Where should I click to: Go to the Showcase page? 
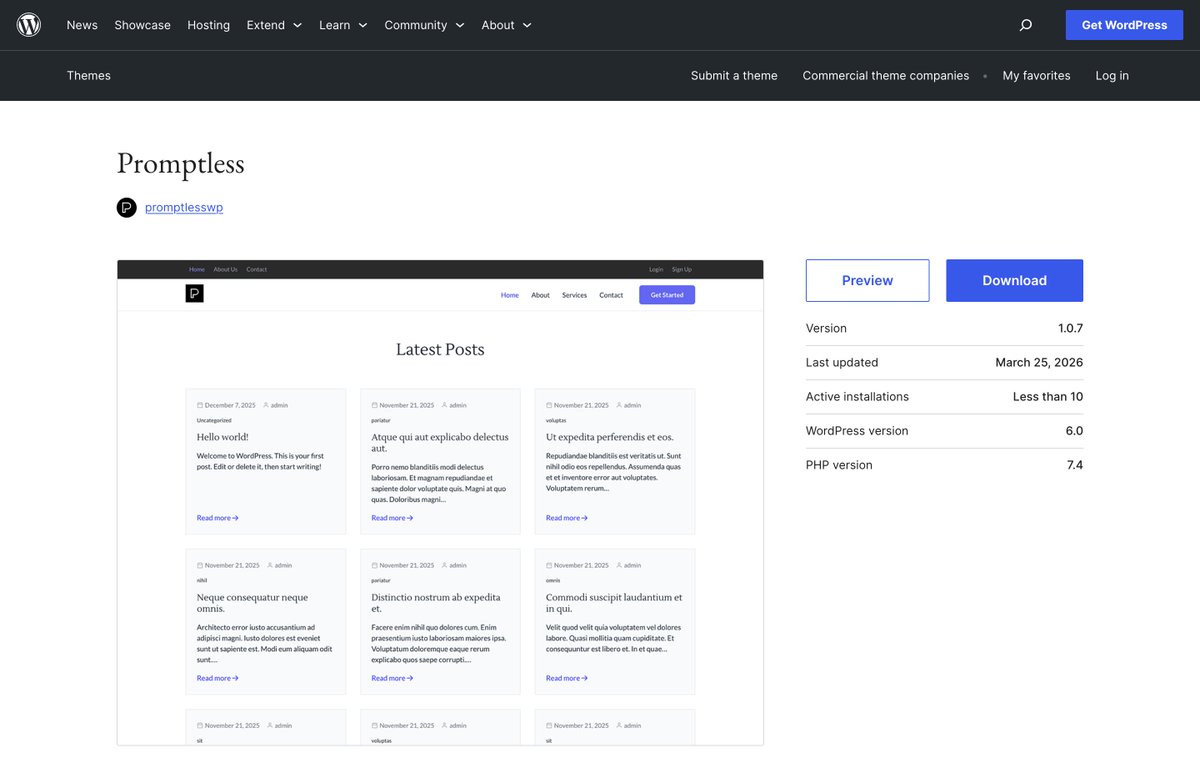click(142, 25)
